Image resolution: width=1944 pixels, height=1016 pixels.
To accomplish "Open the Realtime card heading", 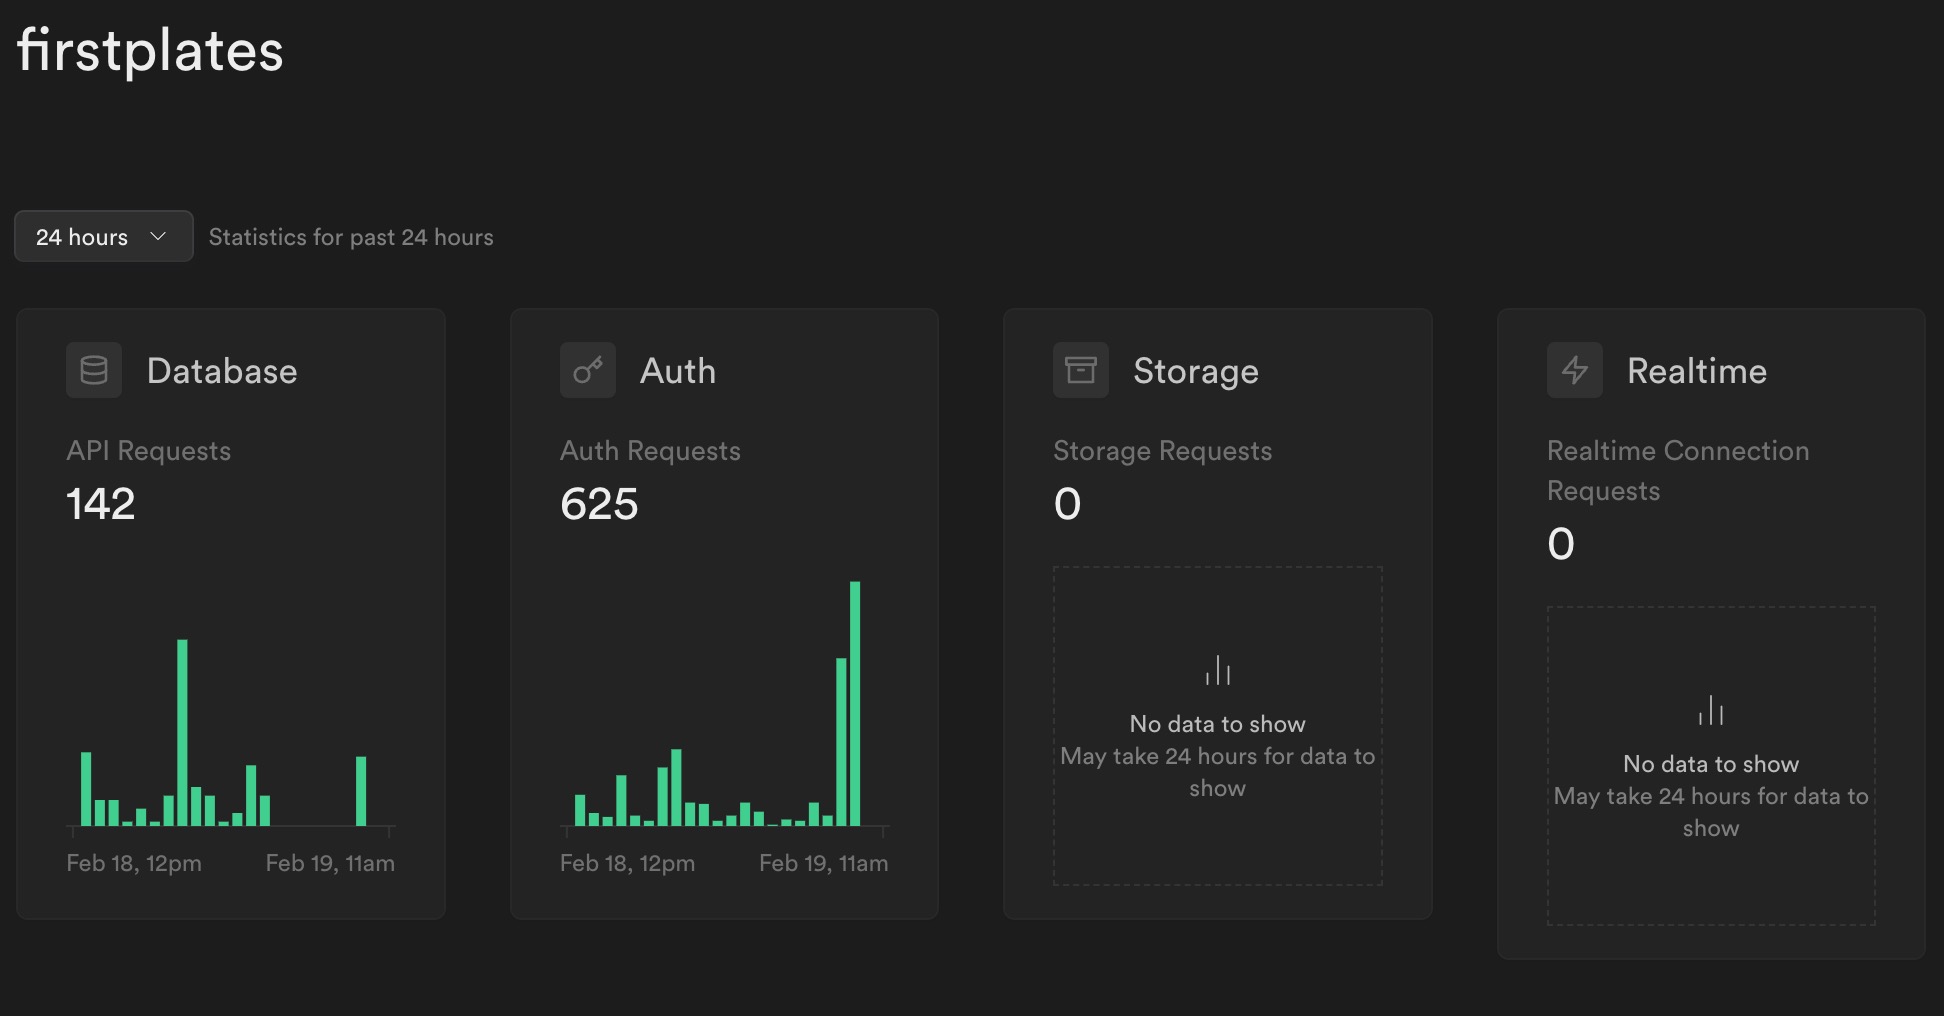I will (1697, 371).
